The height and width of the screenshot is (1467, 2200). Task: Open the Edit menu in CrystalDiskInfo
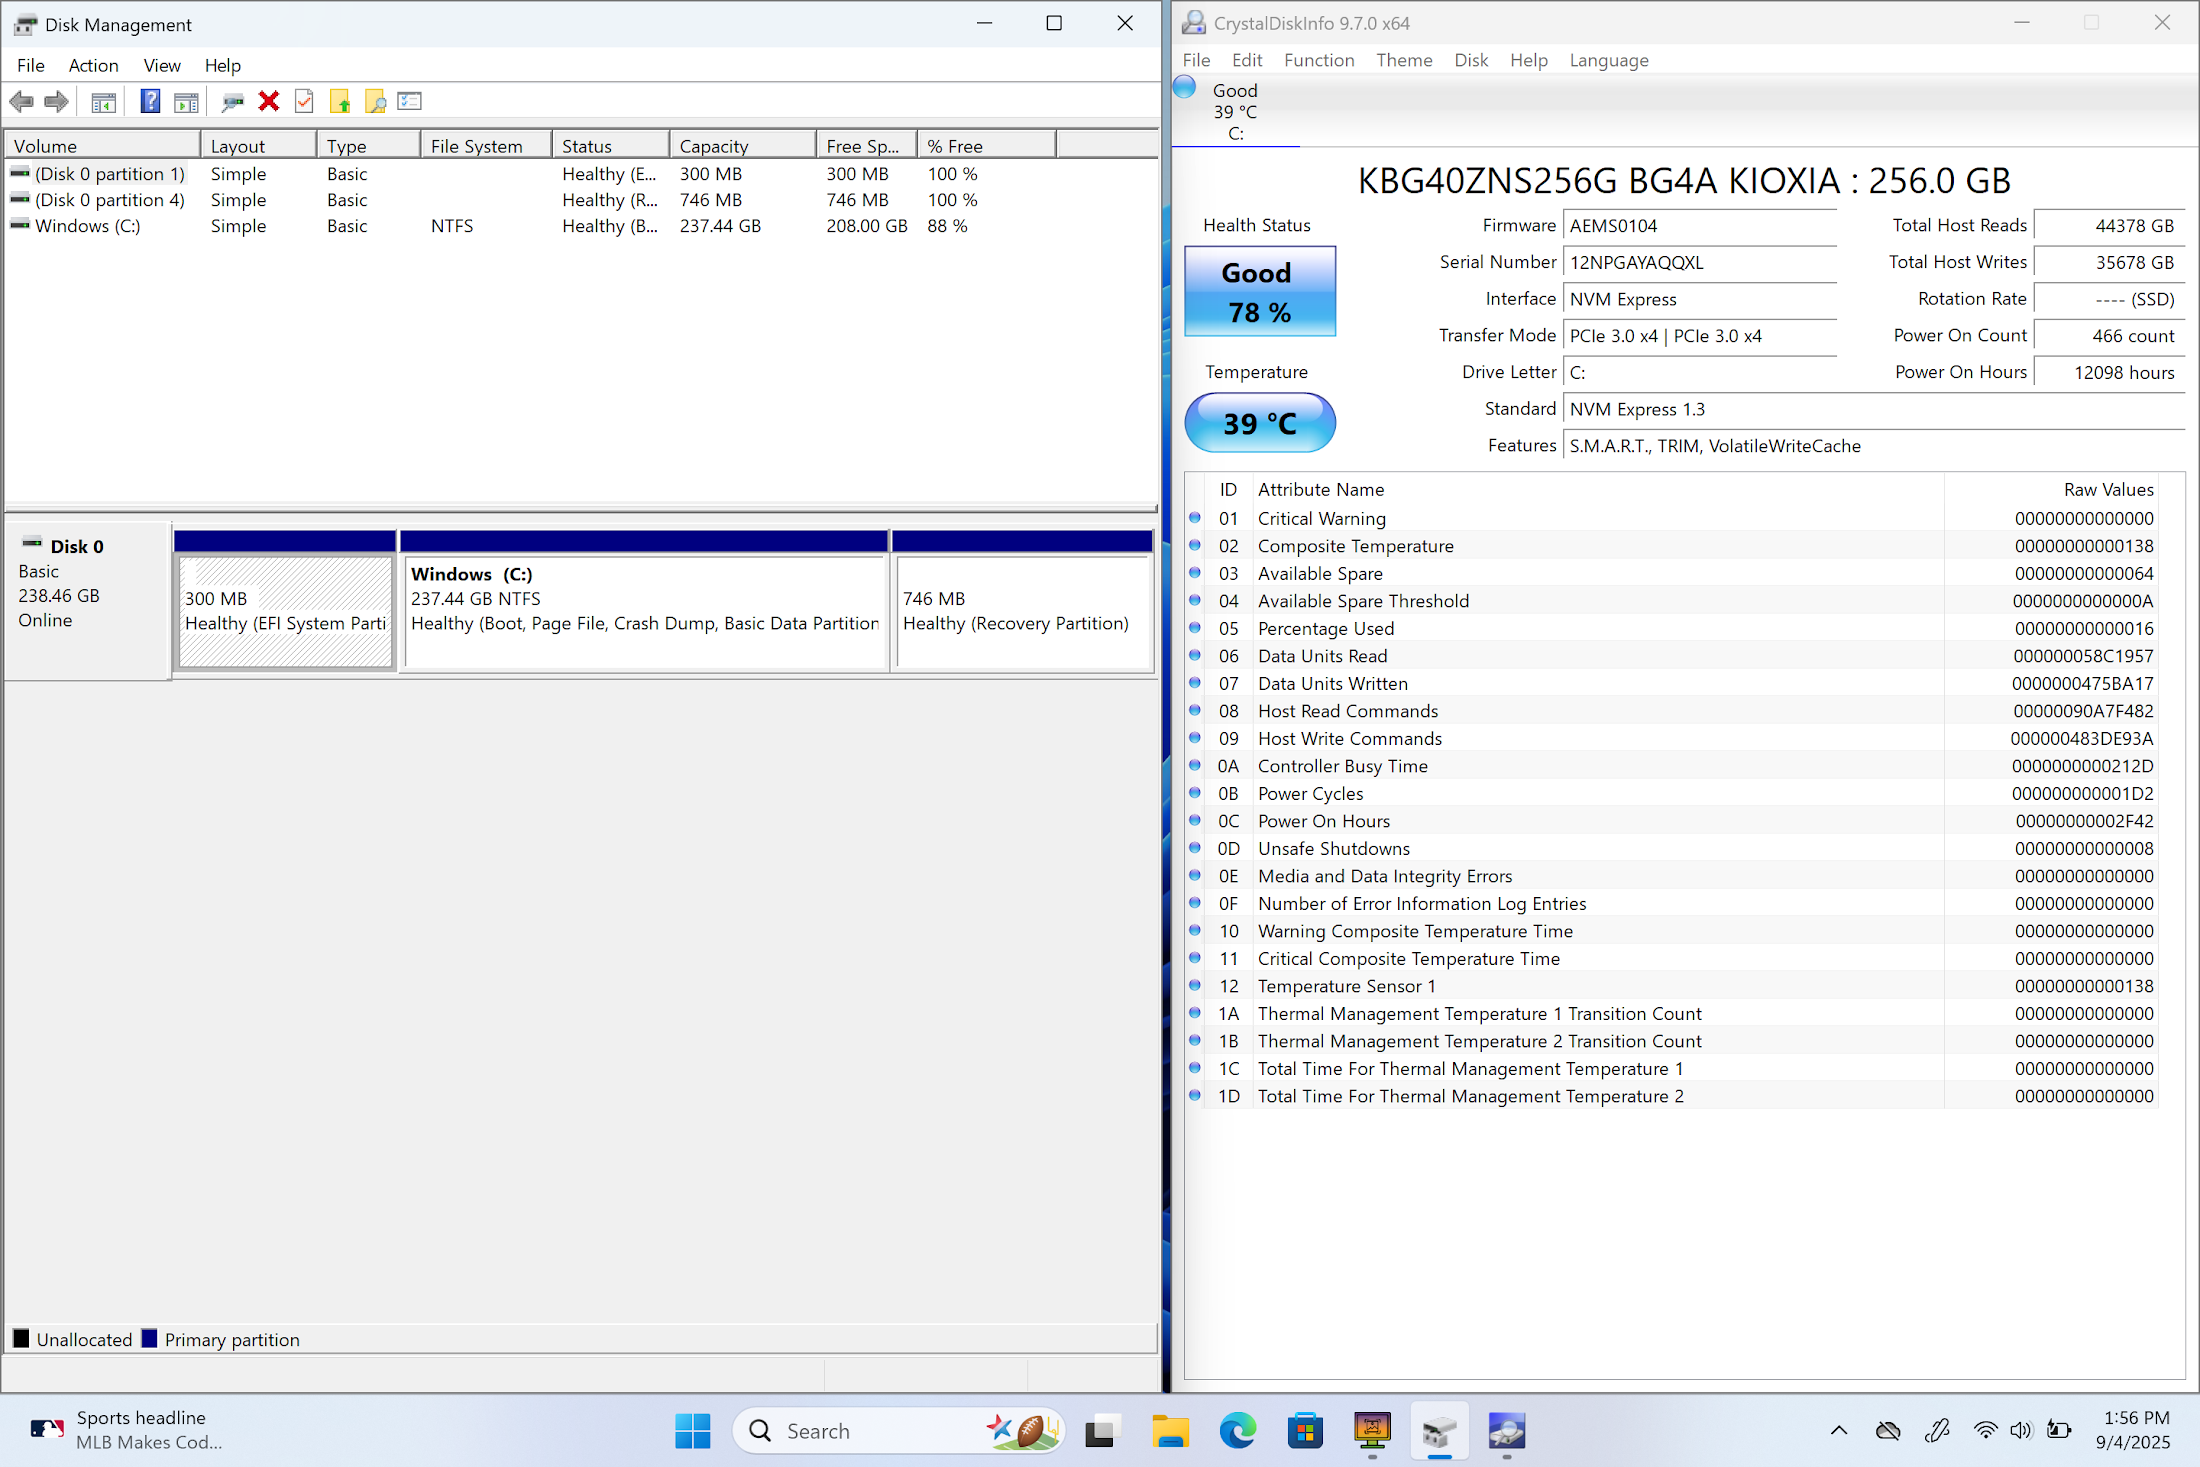coord(1247,60)
